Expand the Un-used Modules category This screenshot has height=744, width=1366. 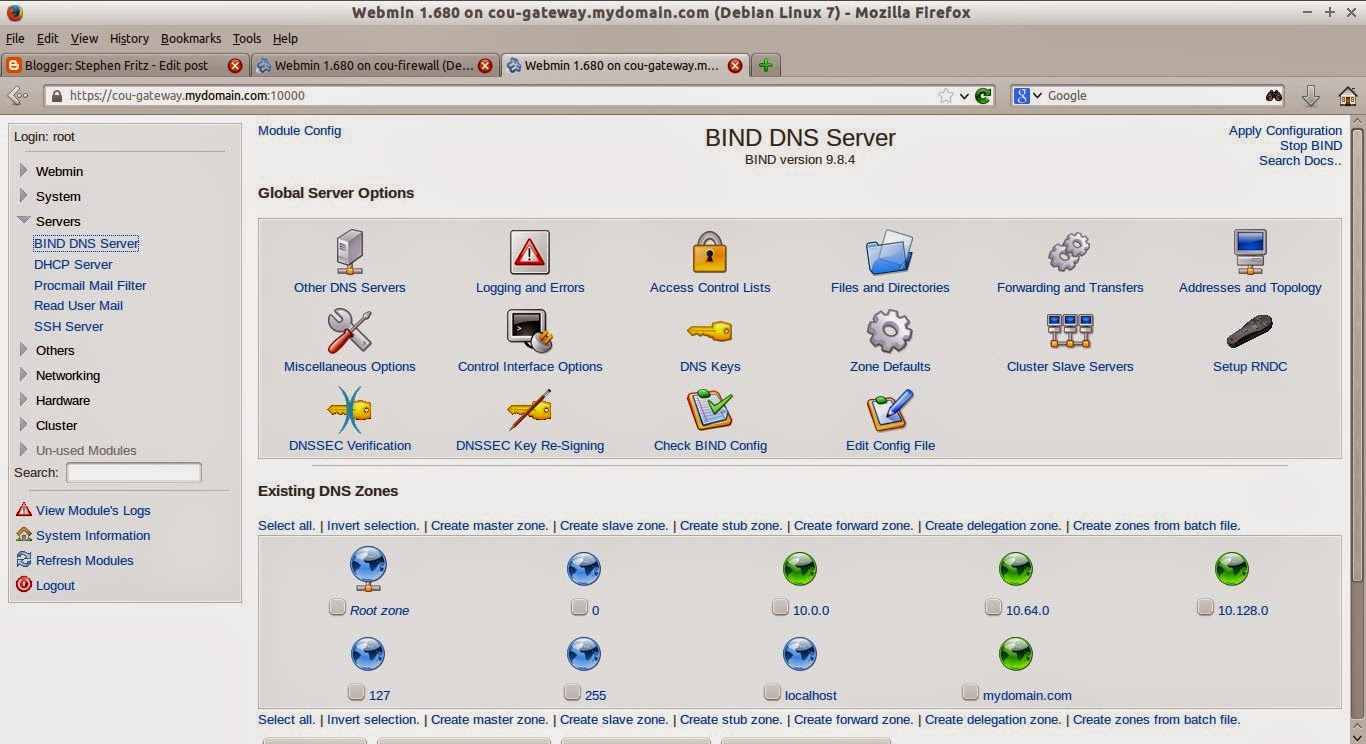point(24,450)
